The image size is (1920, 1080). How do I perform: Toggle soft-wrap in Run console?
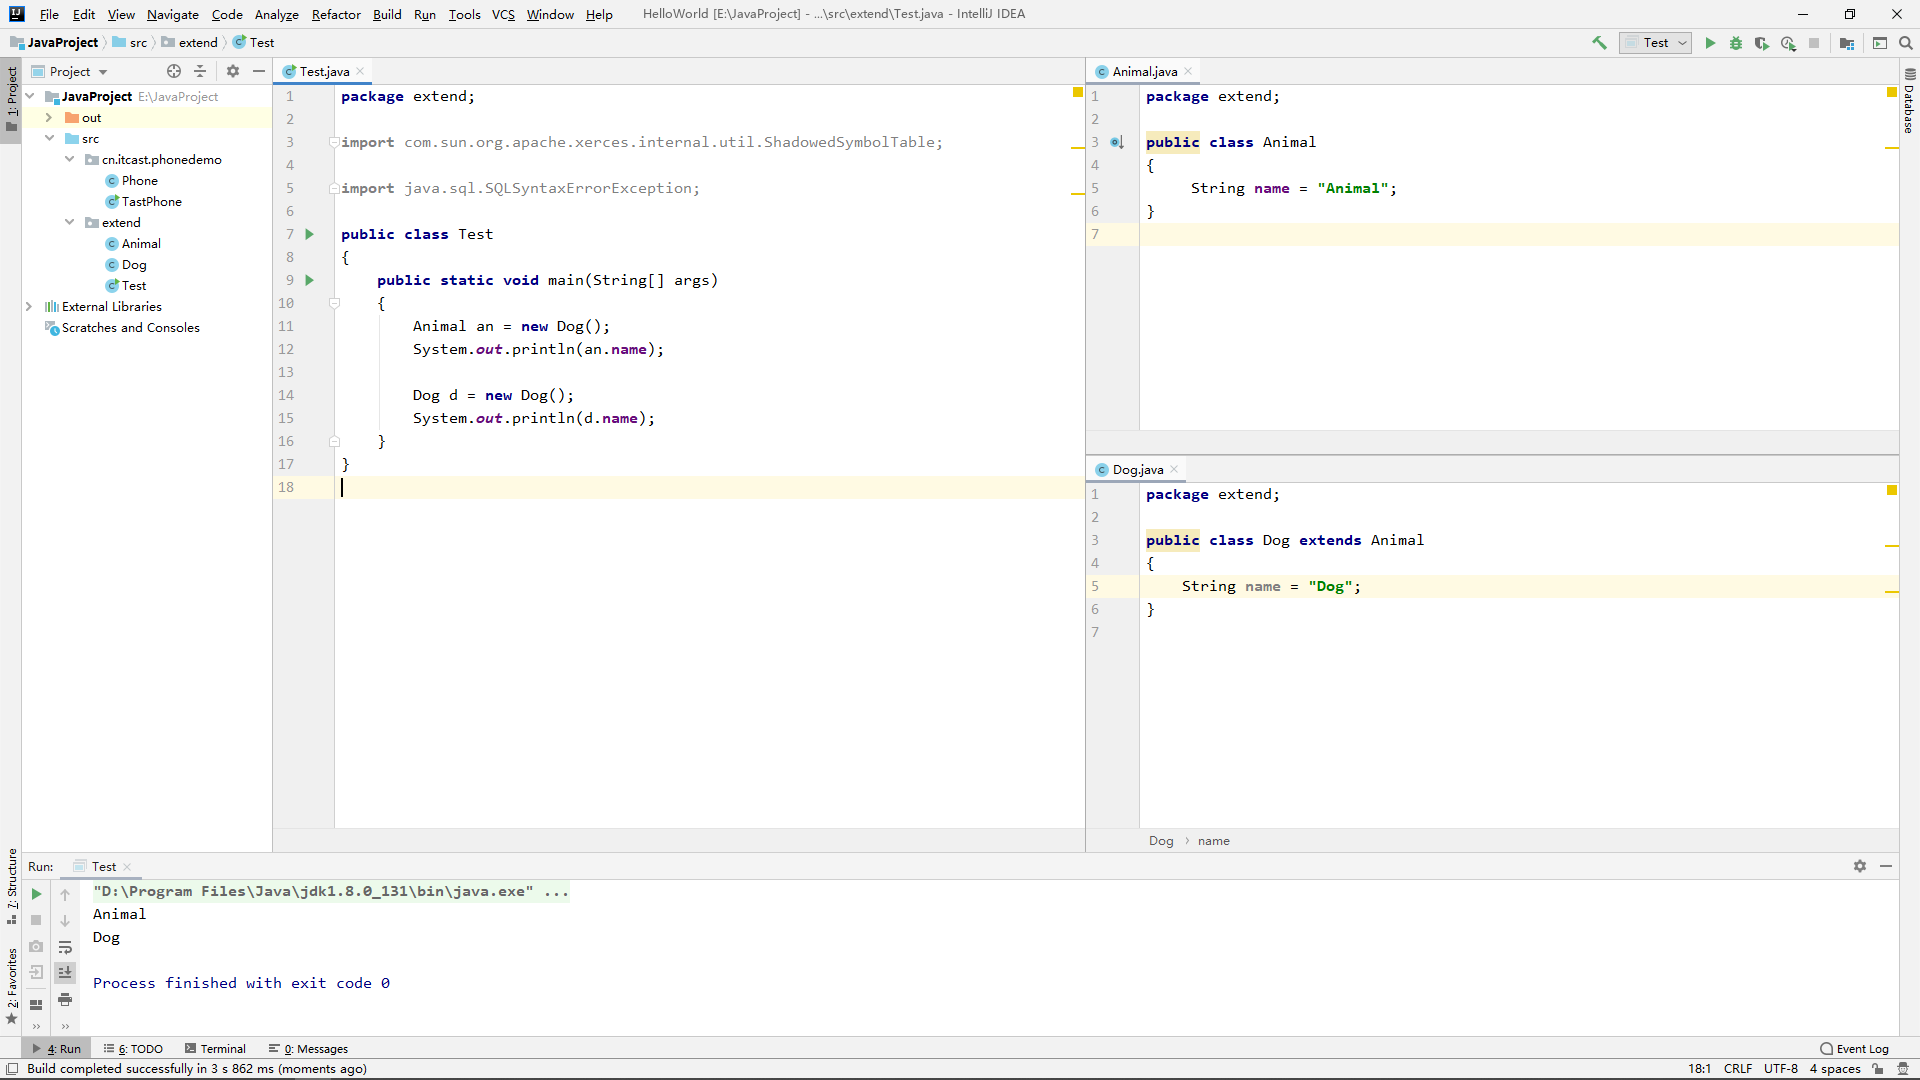65,947
